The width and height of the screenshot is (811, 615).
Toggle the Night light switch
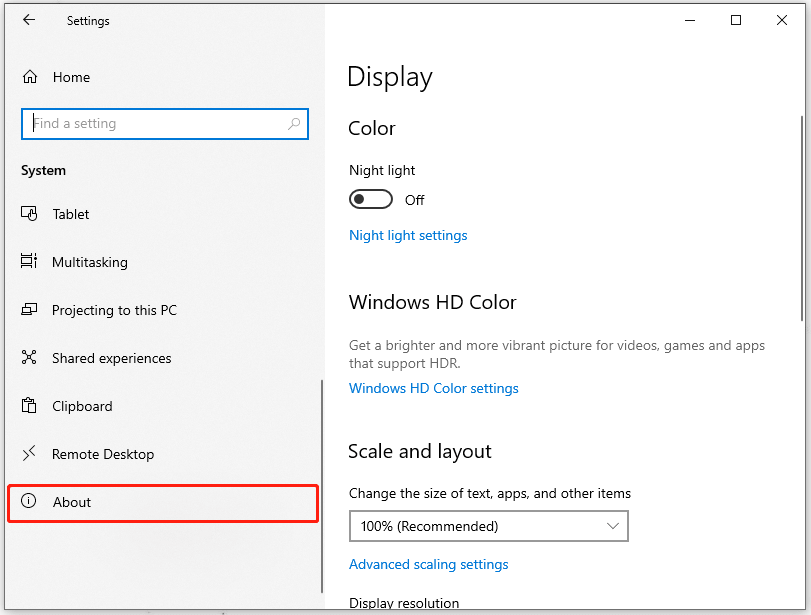point(371,199)
